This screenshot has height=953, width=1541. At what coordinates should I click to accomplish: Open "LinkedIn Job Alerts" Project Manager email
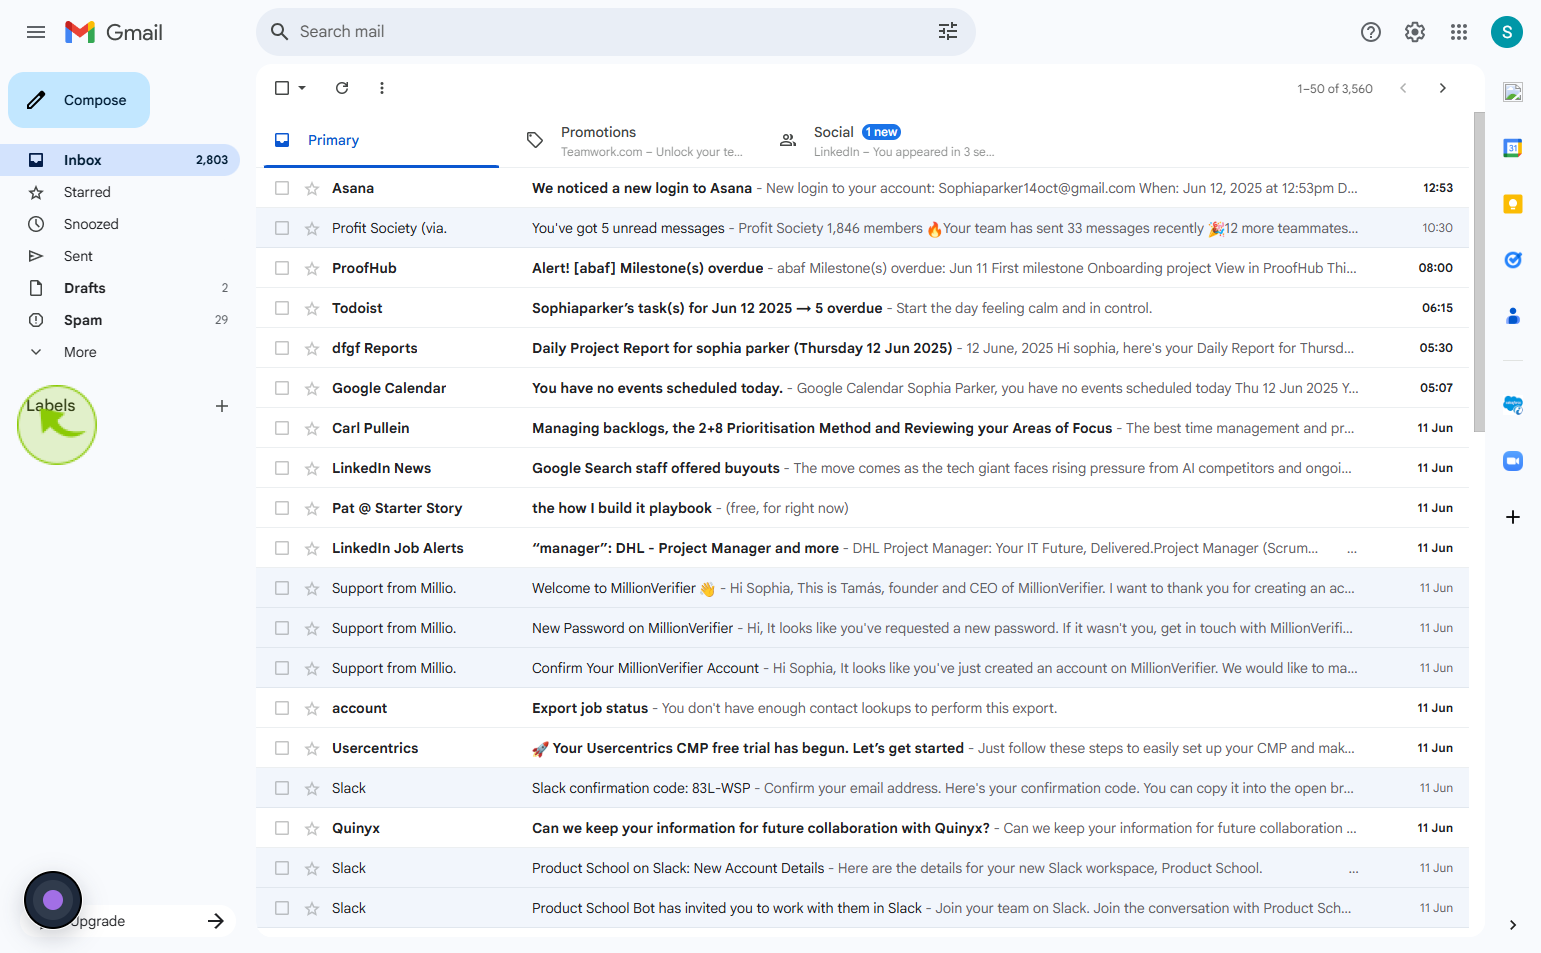862,548
